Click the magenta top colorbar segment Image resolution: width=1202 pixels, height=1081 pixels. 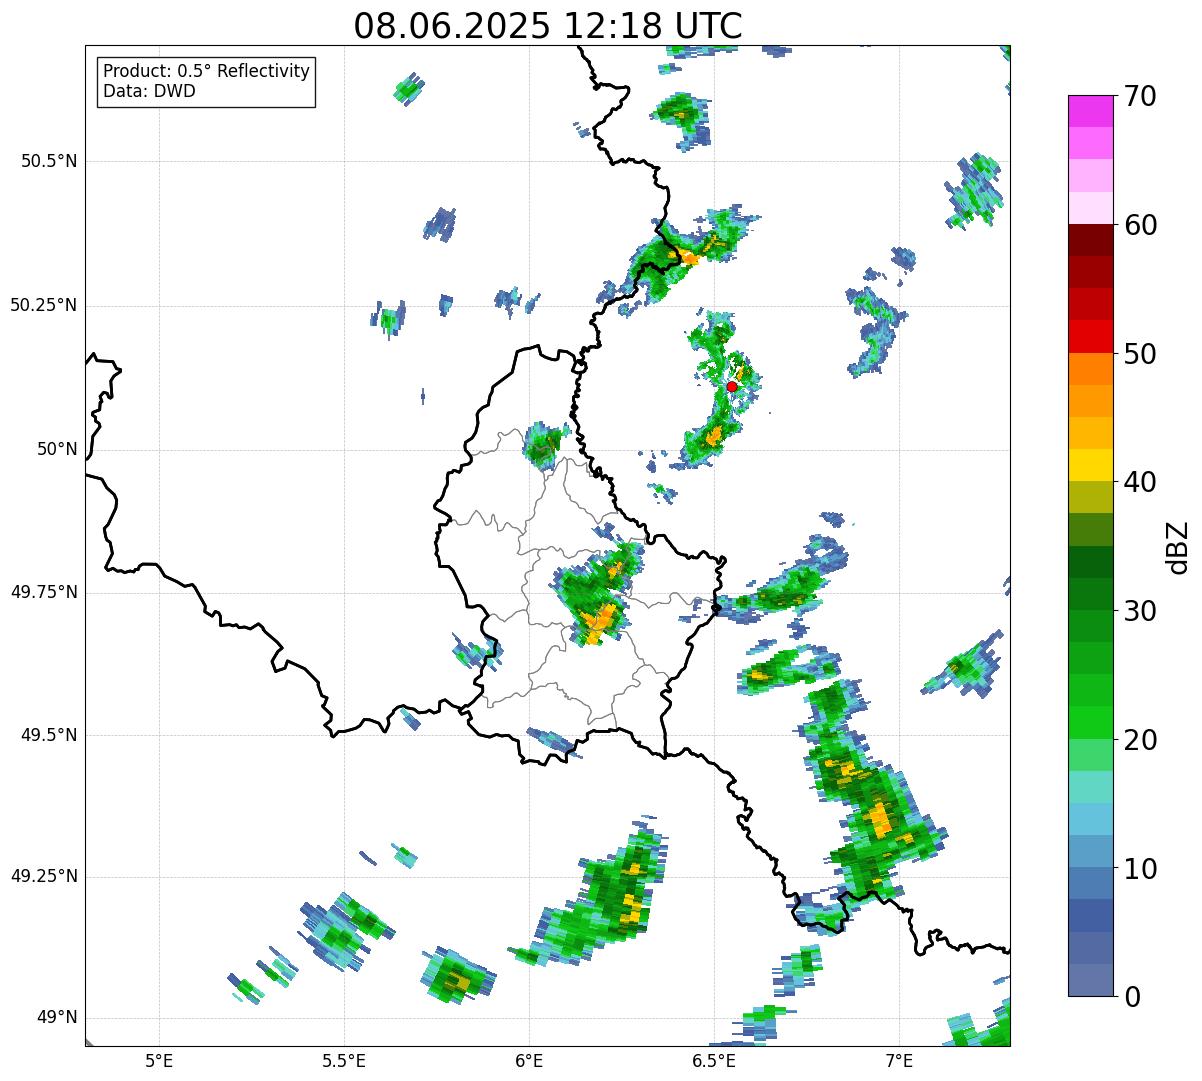coord(1089,111)
